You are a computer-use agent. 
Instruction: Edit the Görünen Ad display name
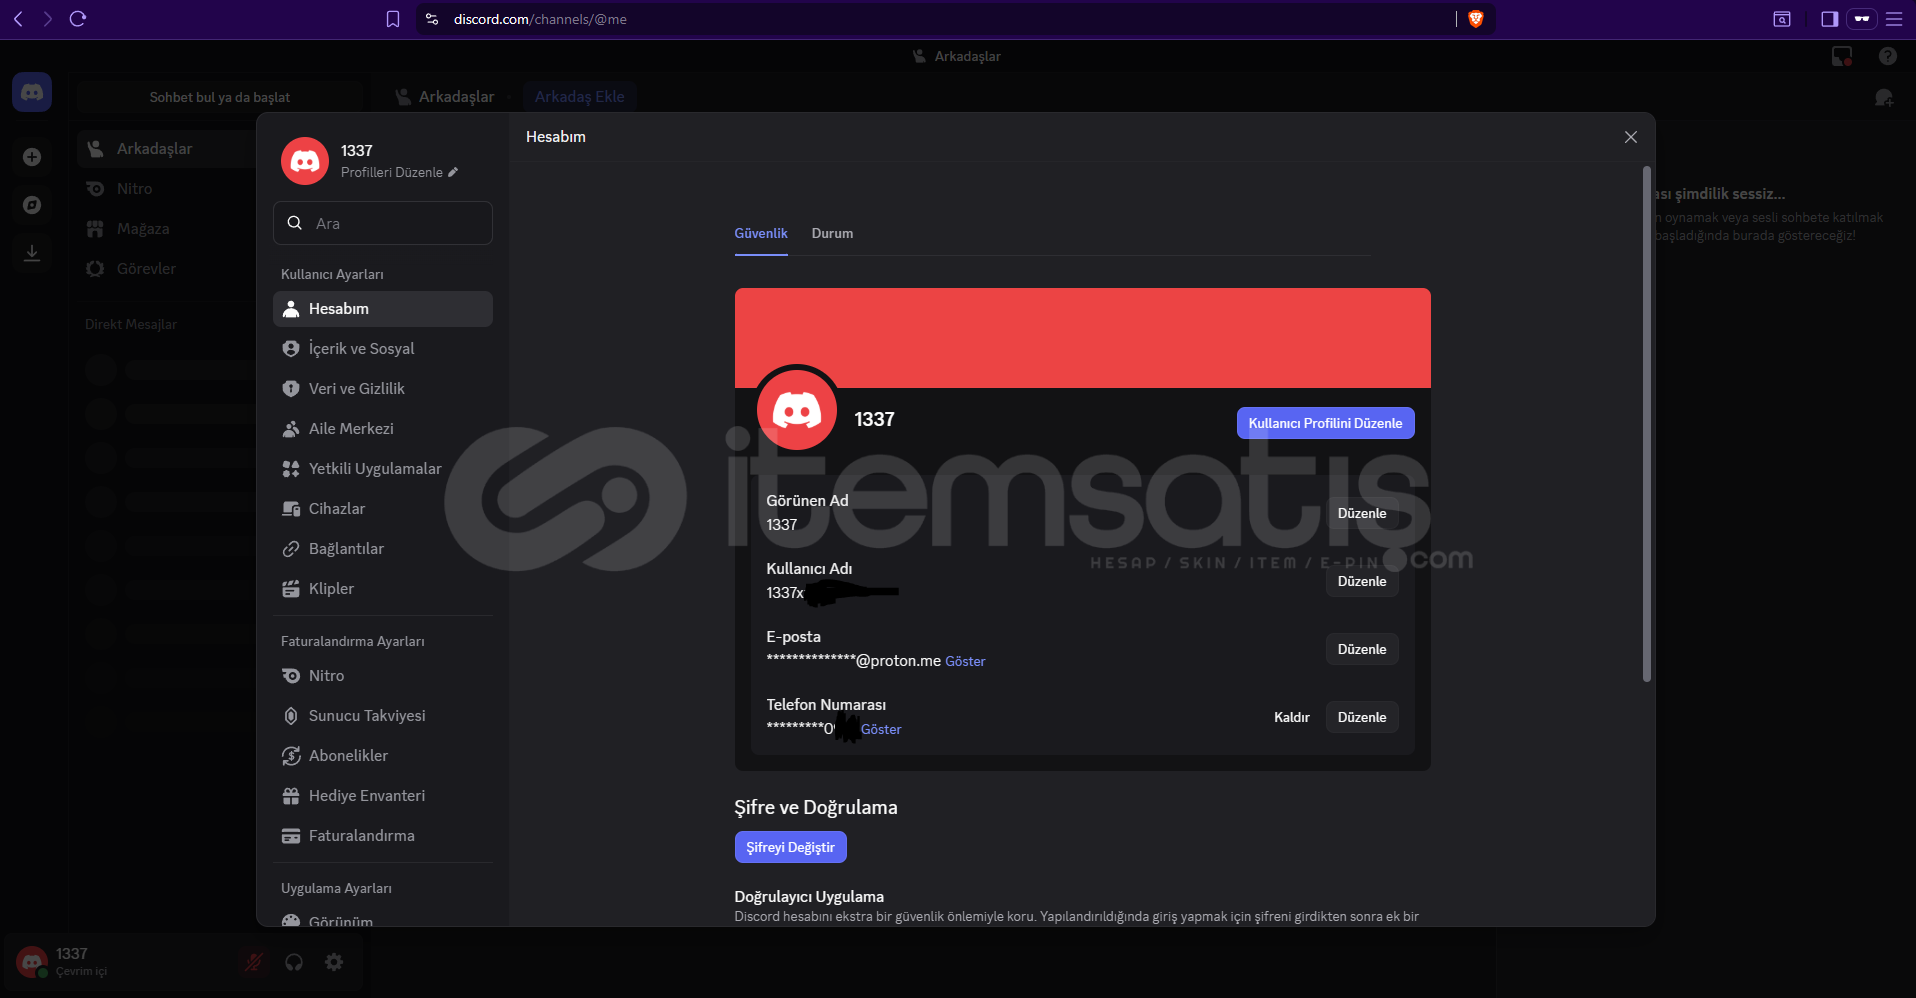coord(1362,513)
